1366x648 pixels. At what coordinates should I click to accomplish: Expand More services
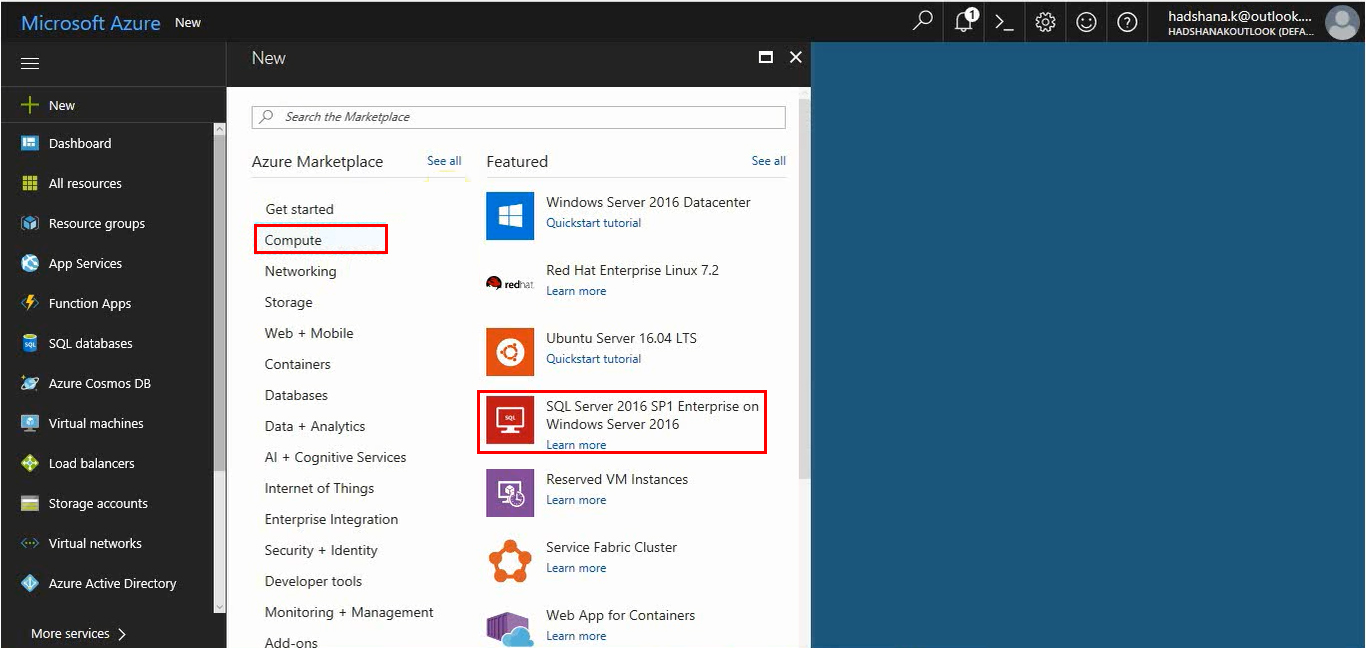coord(70,633)
